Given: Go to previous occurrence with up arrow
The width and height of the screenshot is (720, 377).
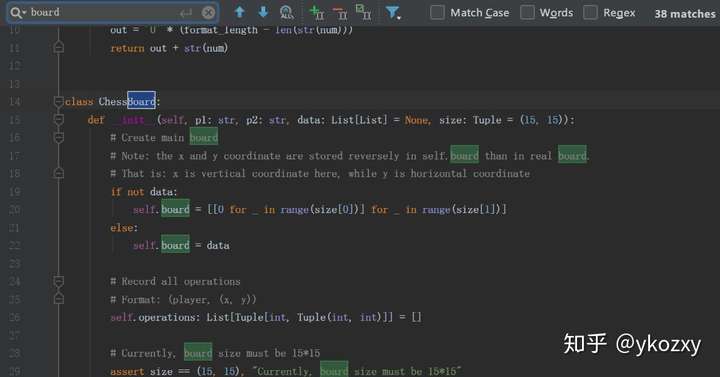Looking at the screenshot, I should pos(240,12).
